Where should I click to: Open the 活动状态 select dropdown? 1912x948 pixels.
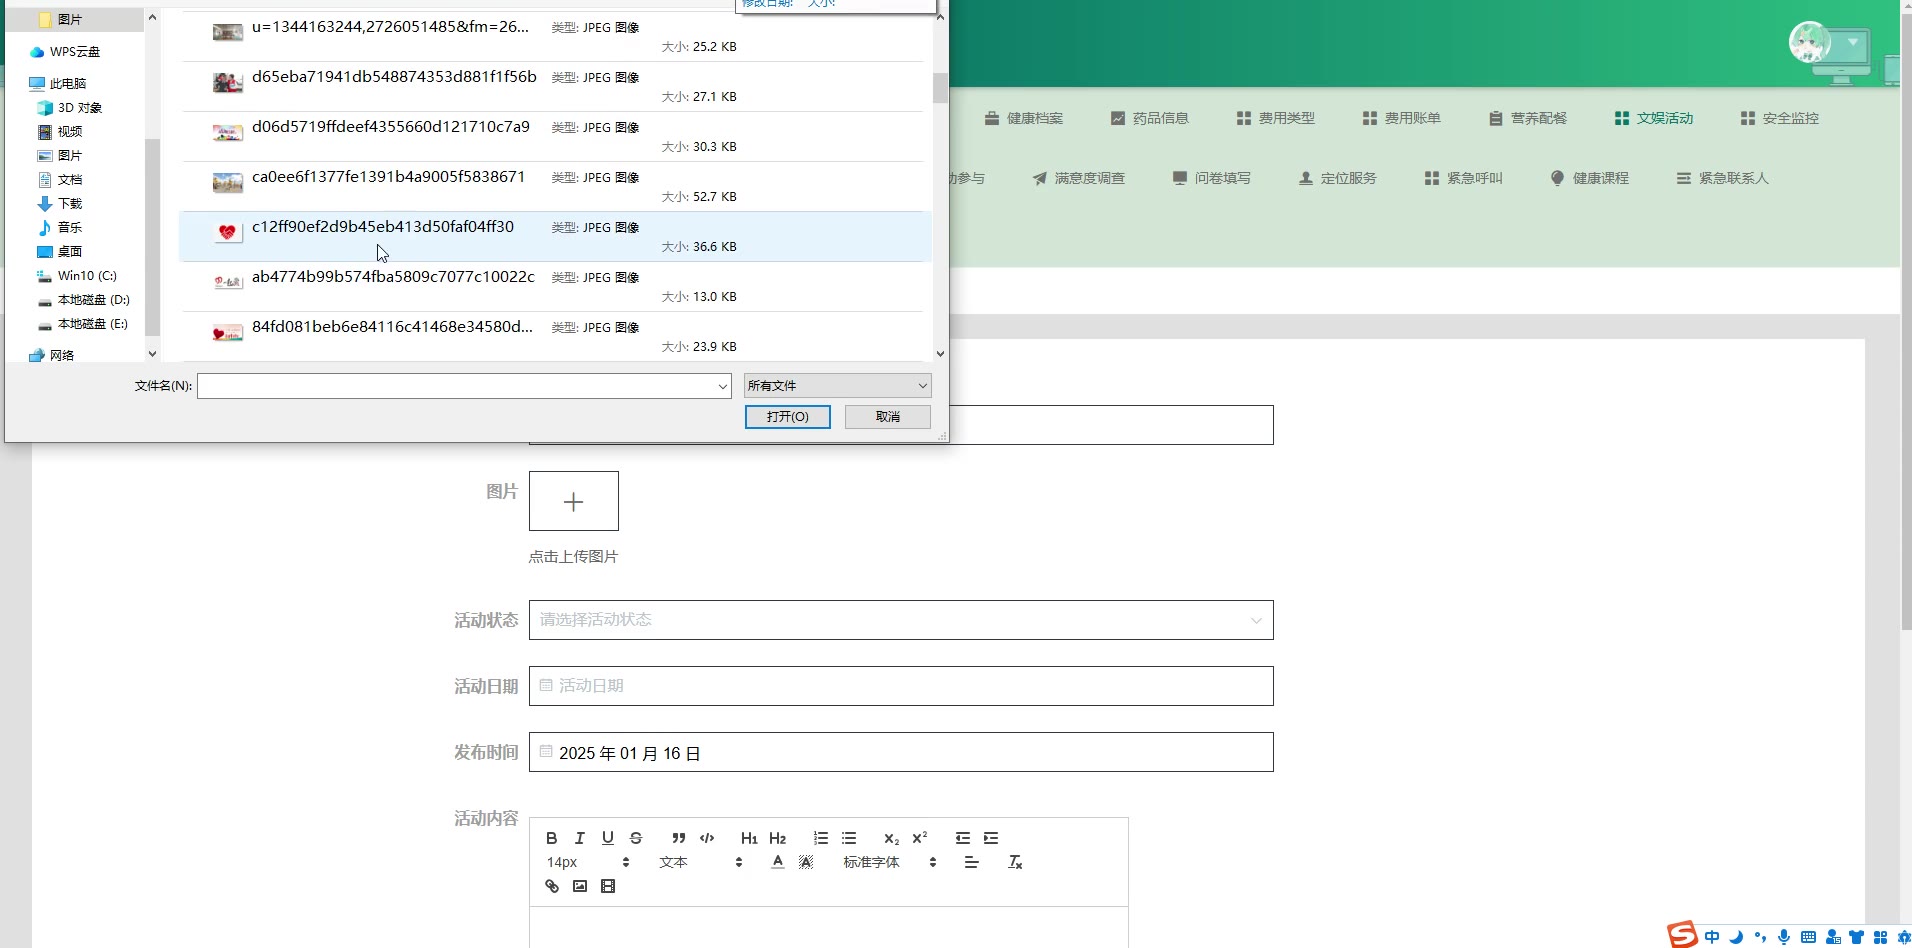(x=901, y=620)
